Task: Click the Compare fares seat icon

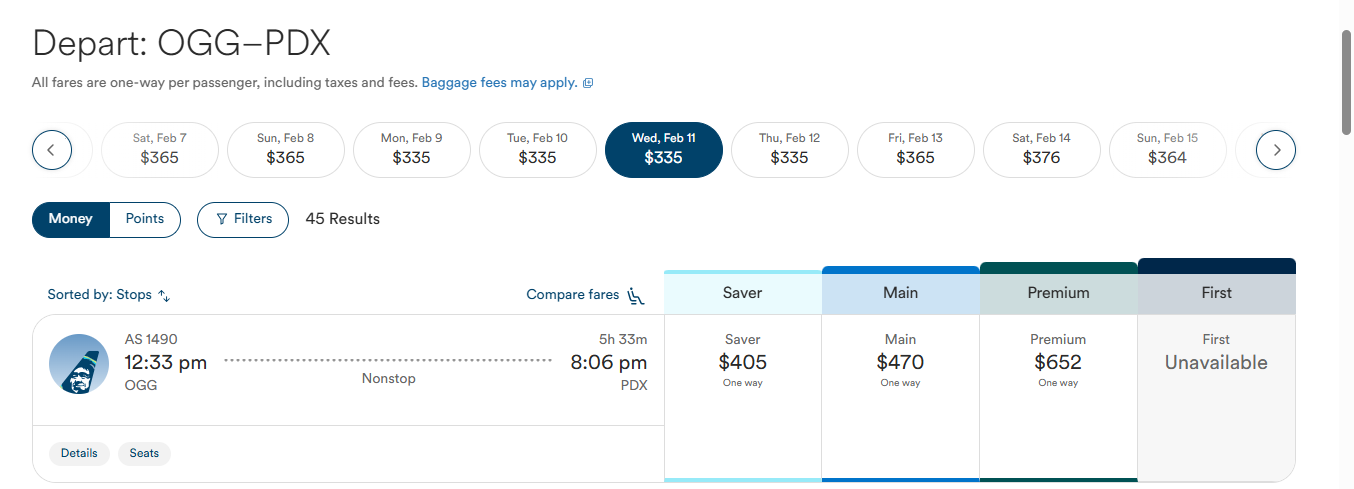Action: pos(636,295)
